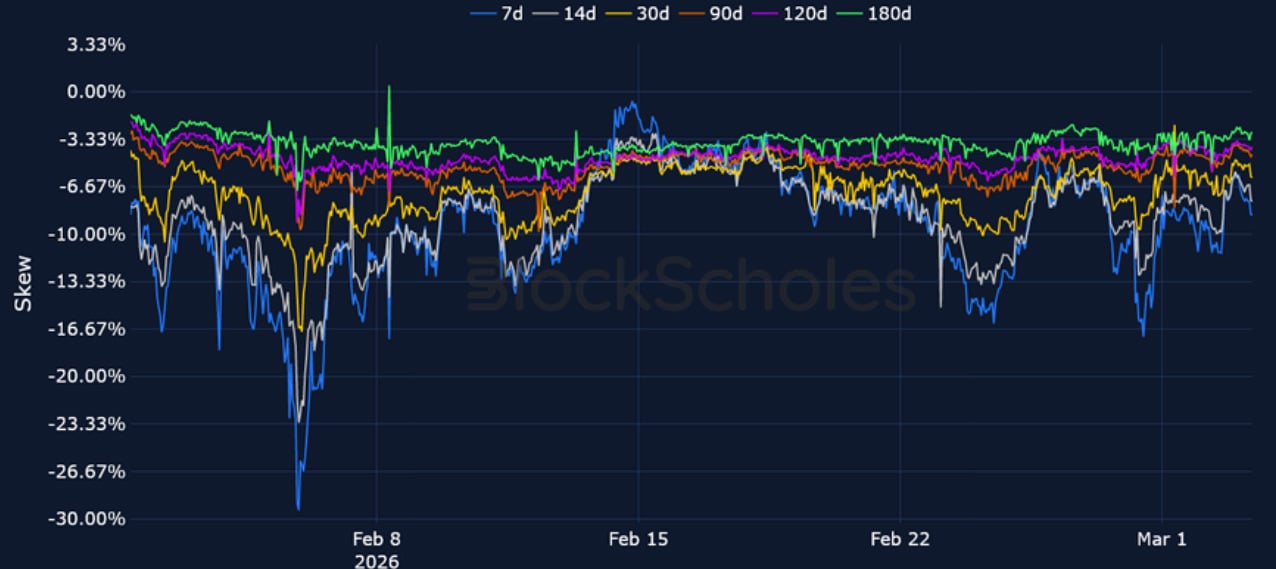1276x569 pixels.
Task: Select the Feb 8 x-axis label
Action: point(376,539)
